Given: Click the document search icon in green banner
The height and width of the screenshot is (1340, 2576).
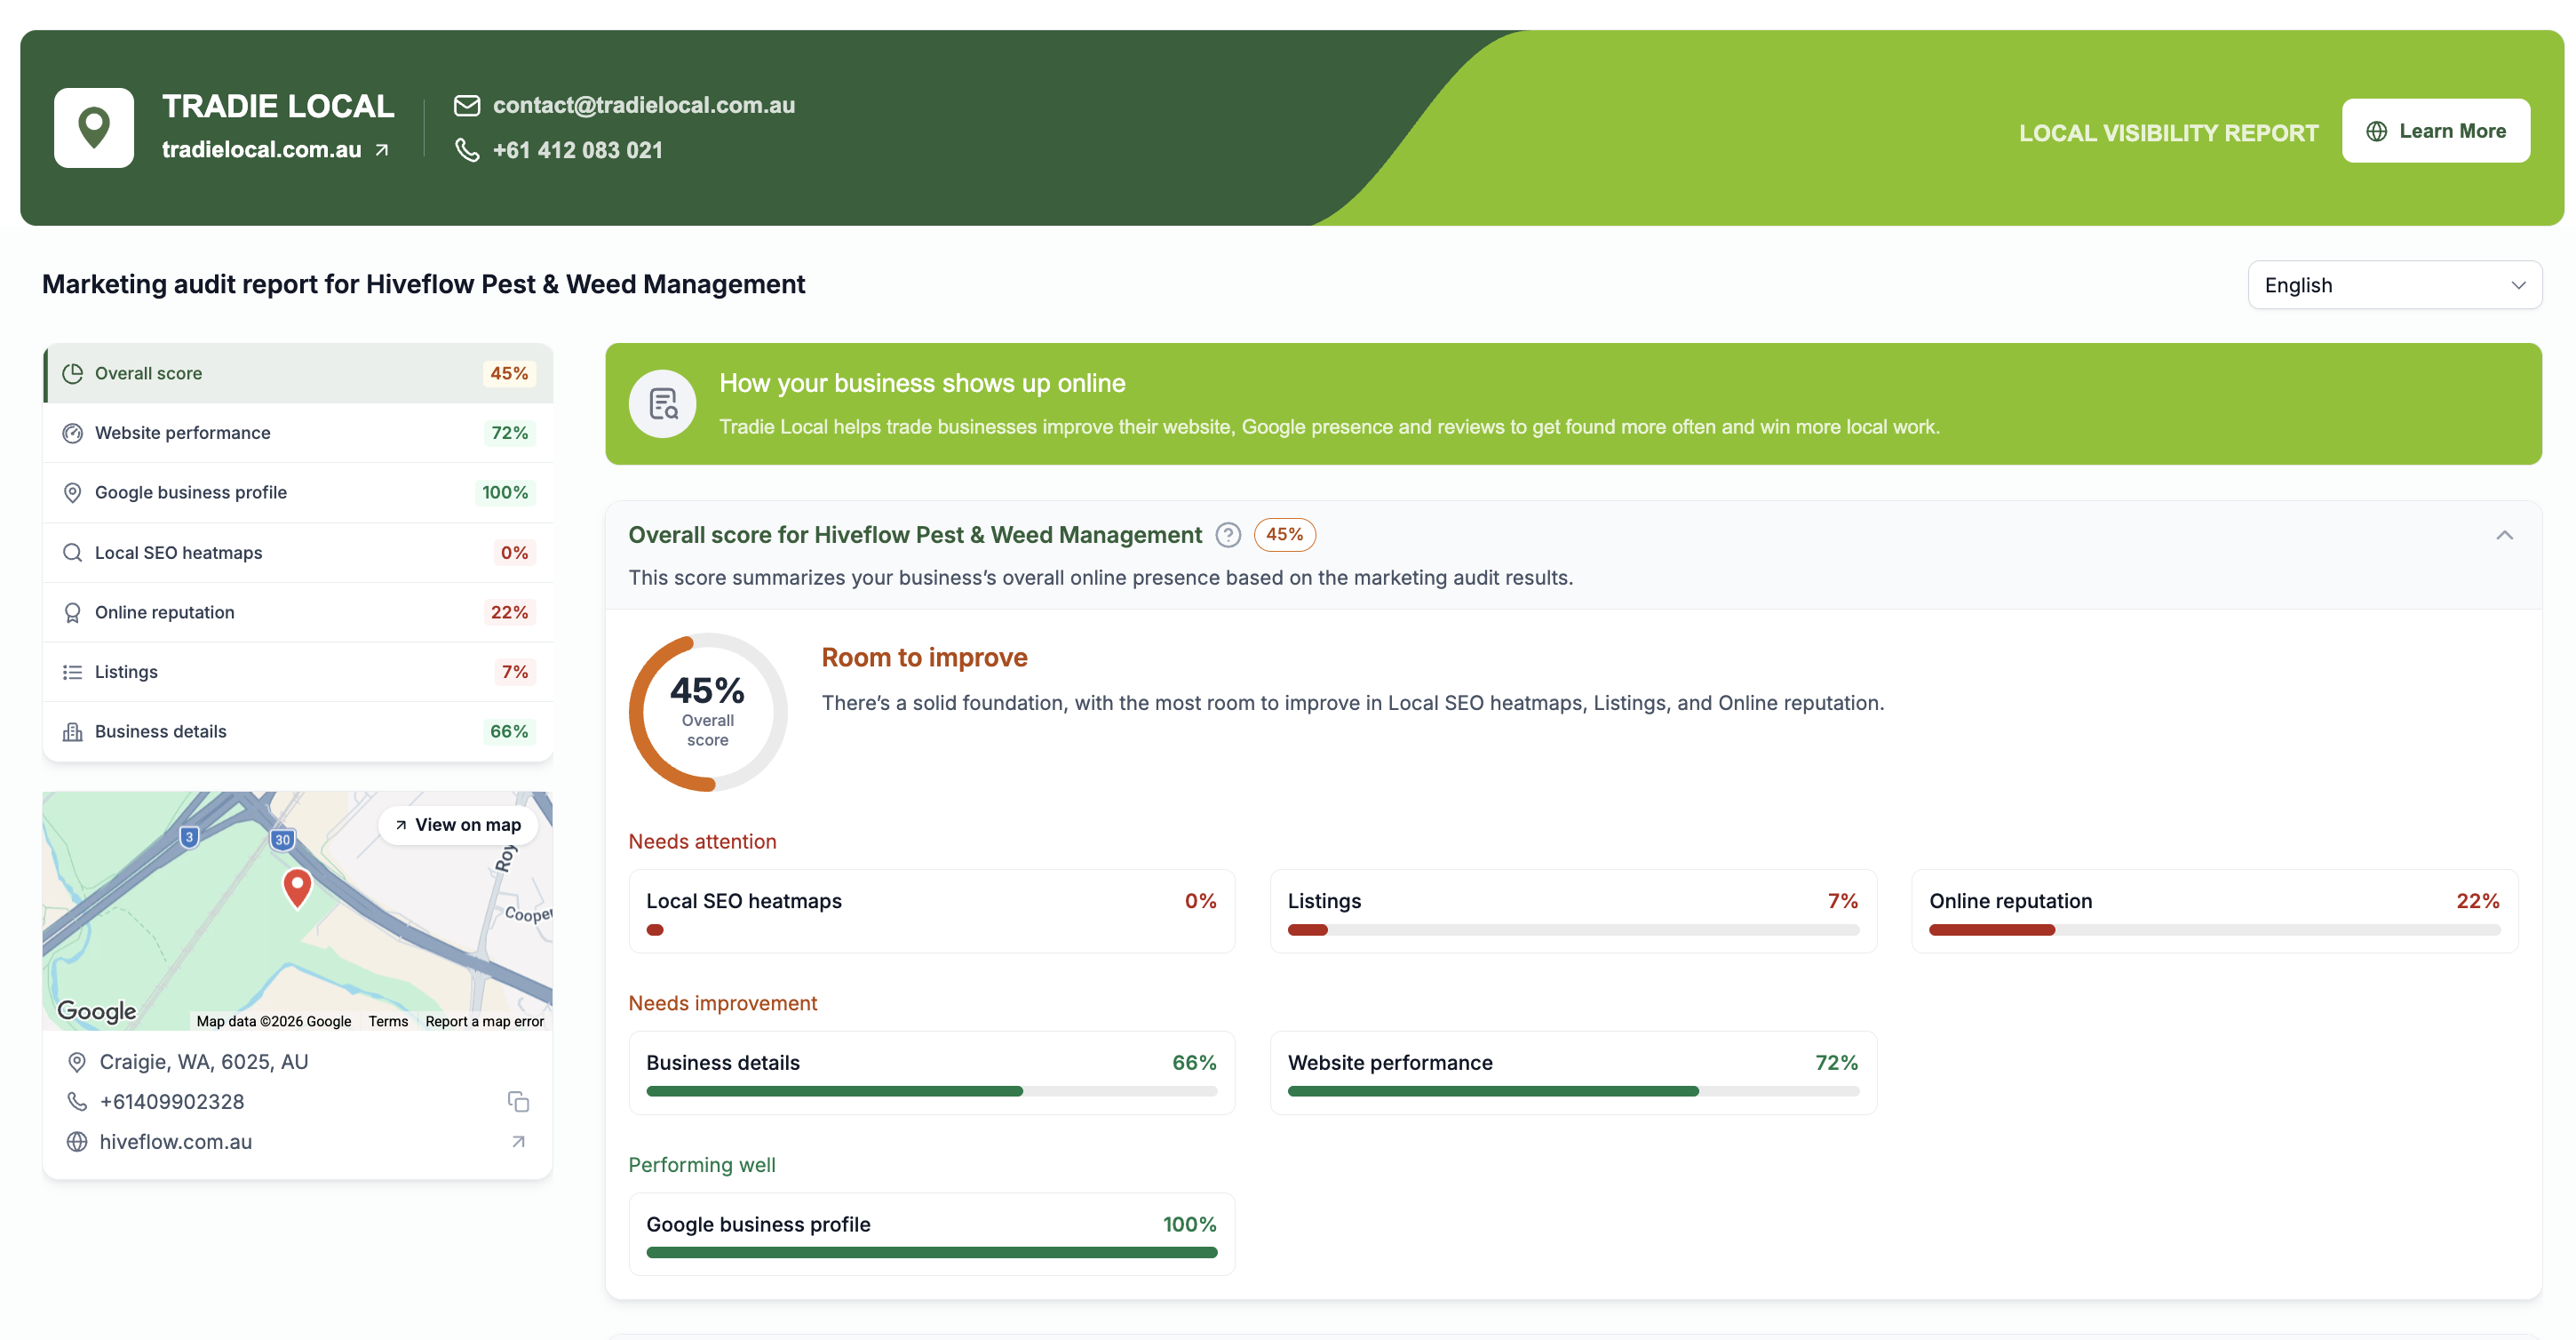Looking at the screenshot, I should click(x=663, y=404).
